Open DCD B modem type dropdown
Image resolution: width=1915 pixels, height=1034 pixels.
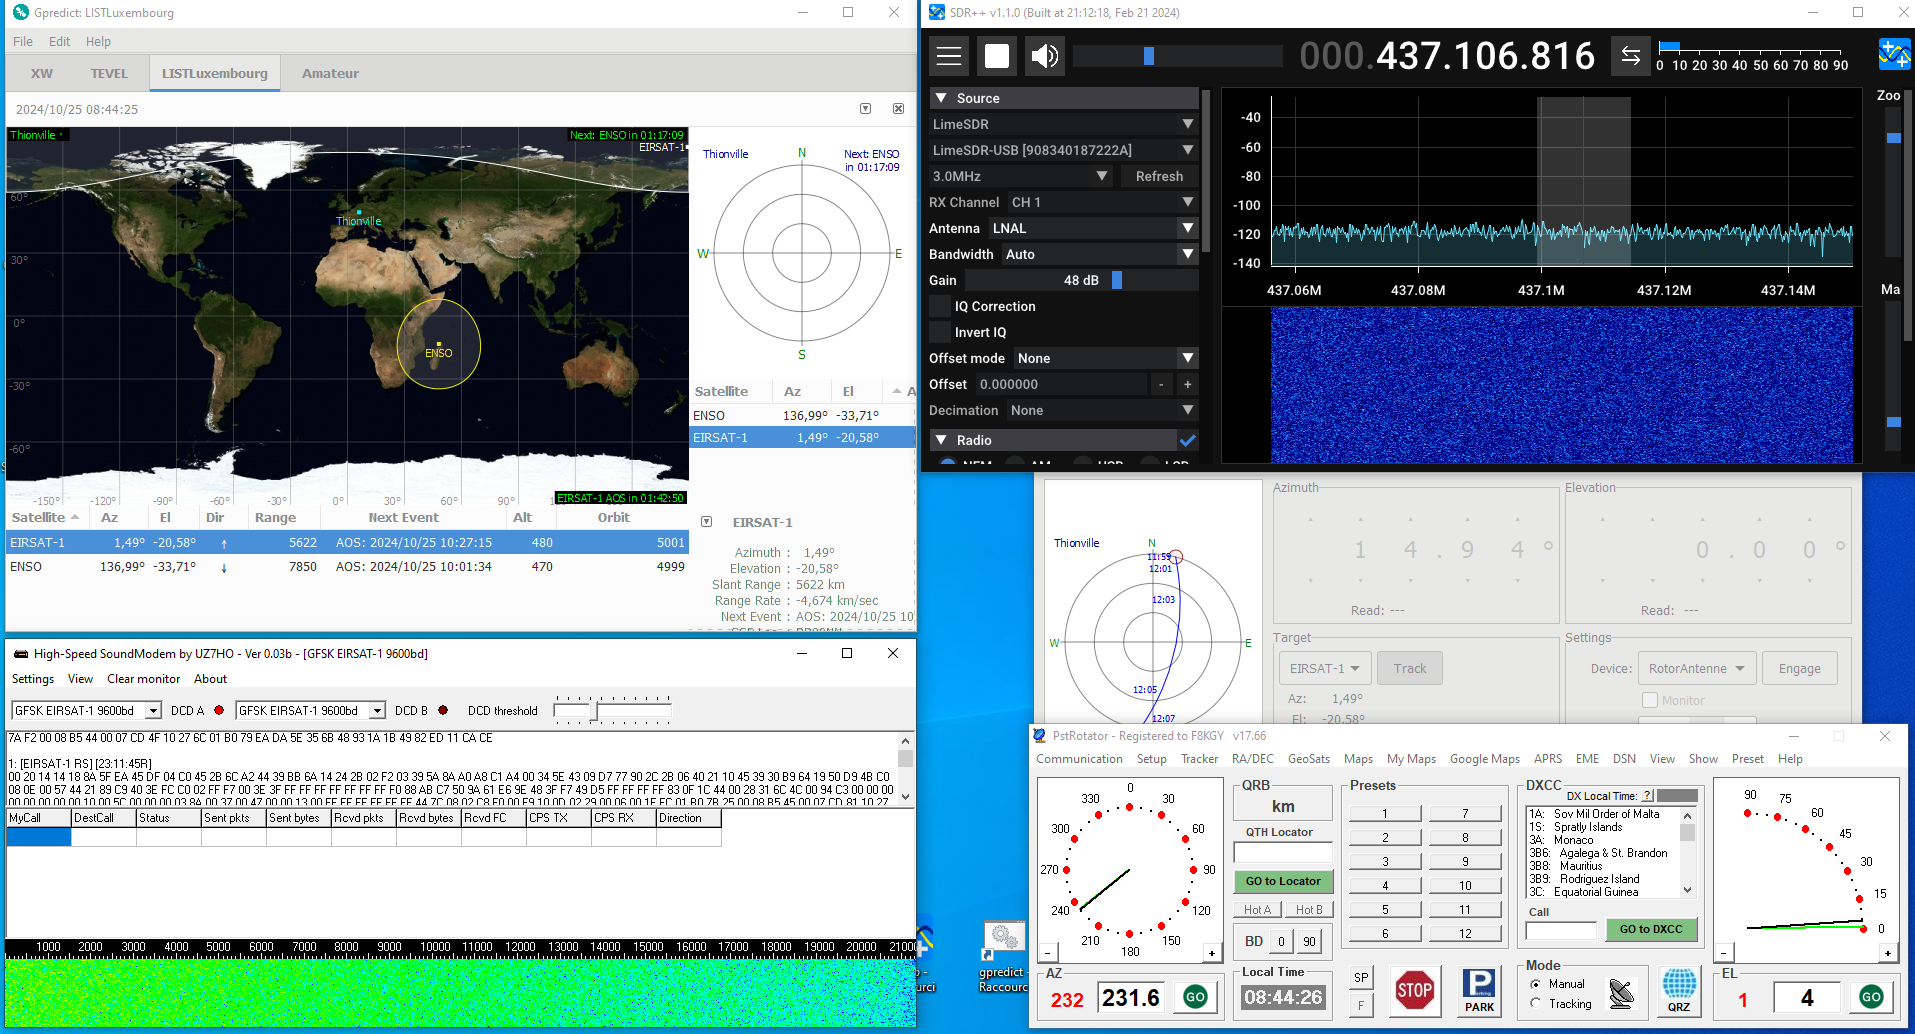click(377, 710)
